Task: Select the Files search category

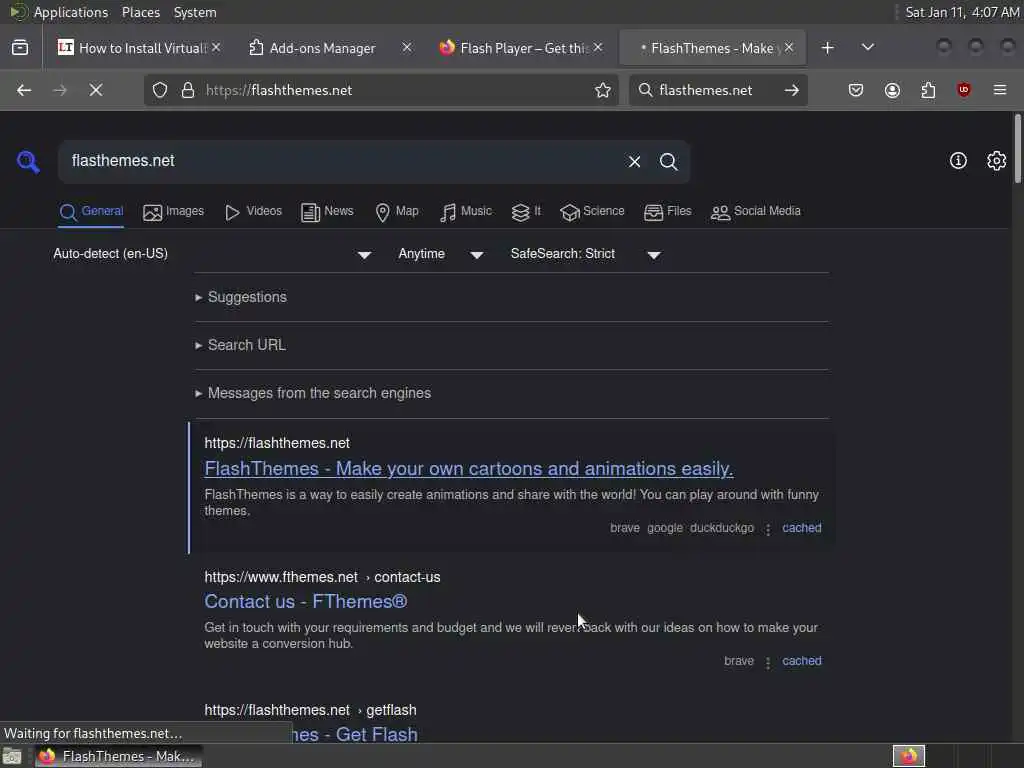Action: 667,212
